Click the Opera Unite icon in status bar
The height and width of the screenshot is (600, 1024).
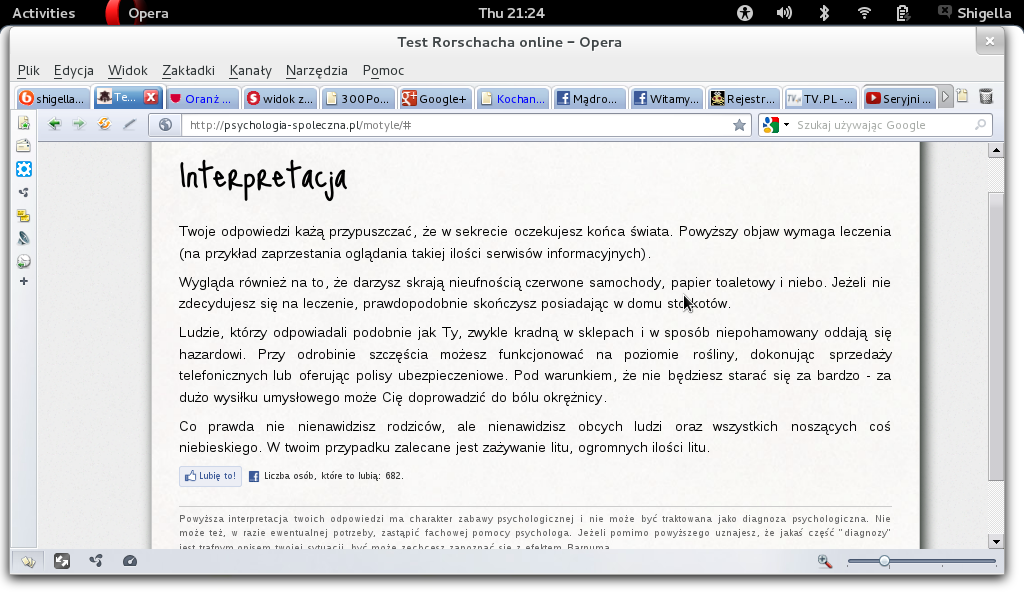96,561
